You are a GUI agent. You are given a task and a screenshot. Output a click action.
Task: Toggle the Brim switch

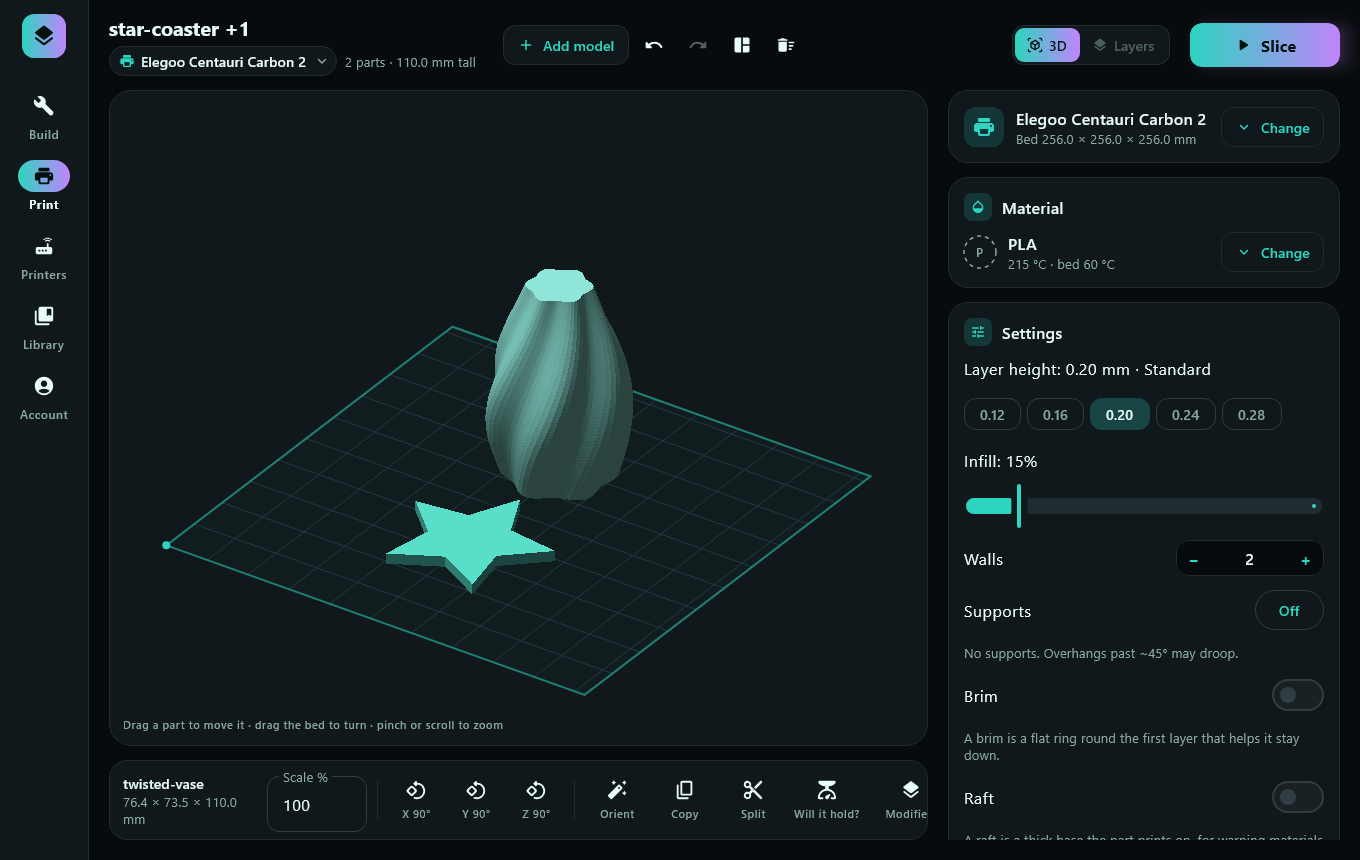click(1297, 695)
